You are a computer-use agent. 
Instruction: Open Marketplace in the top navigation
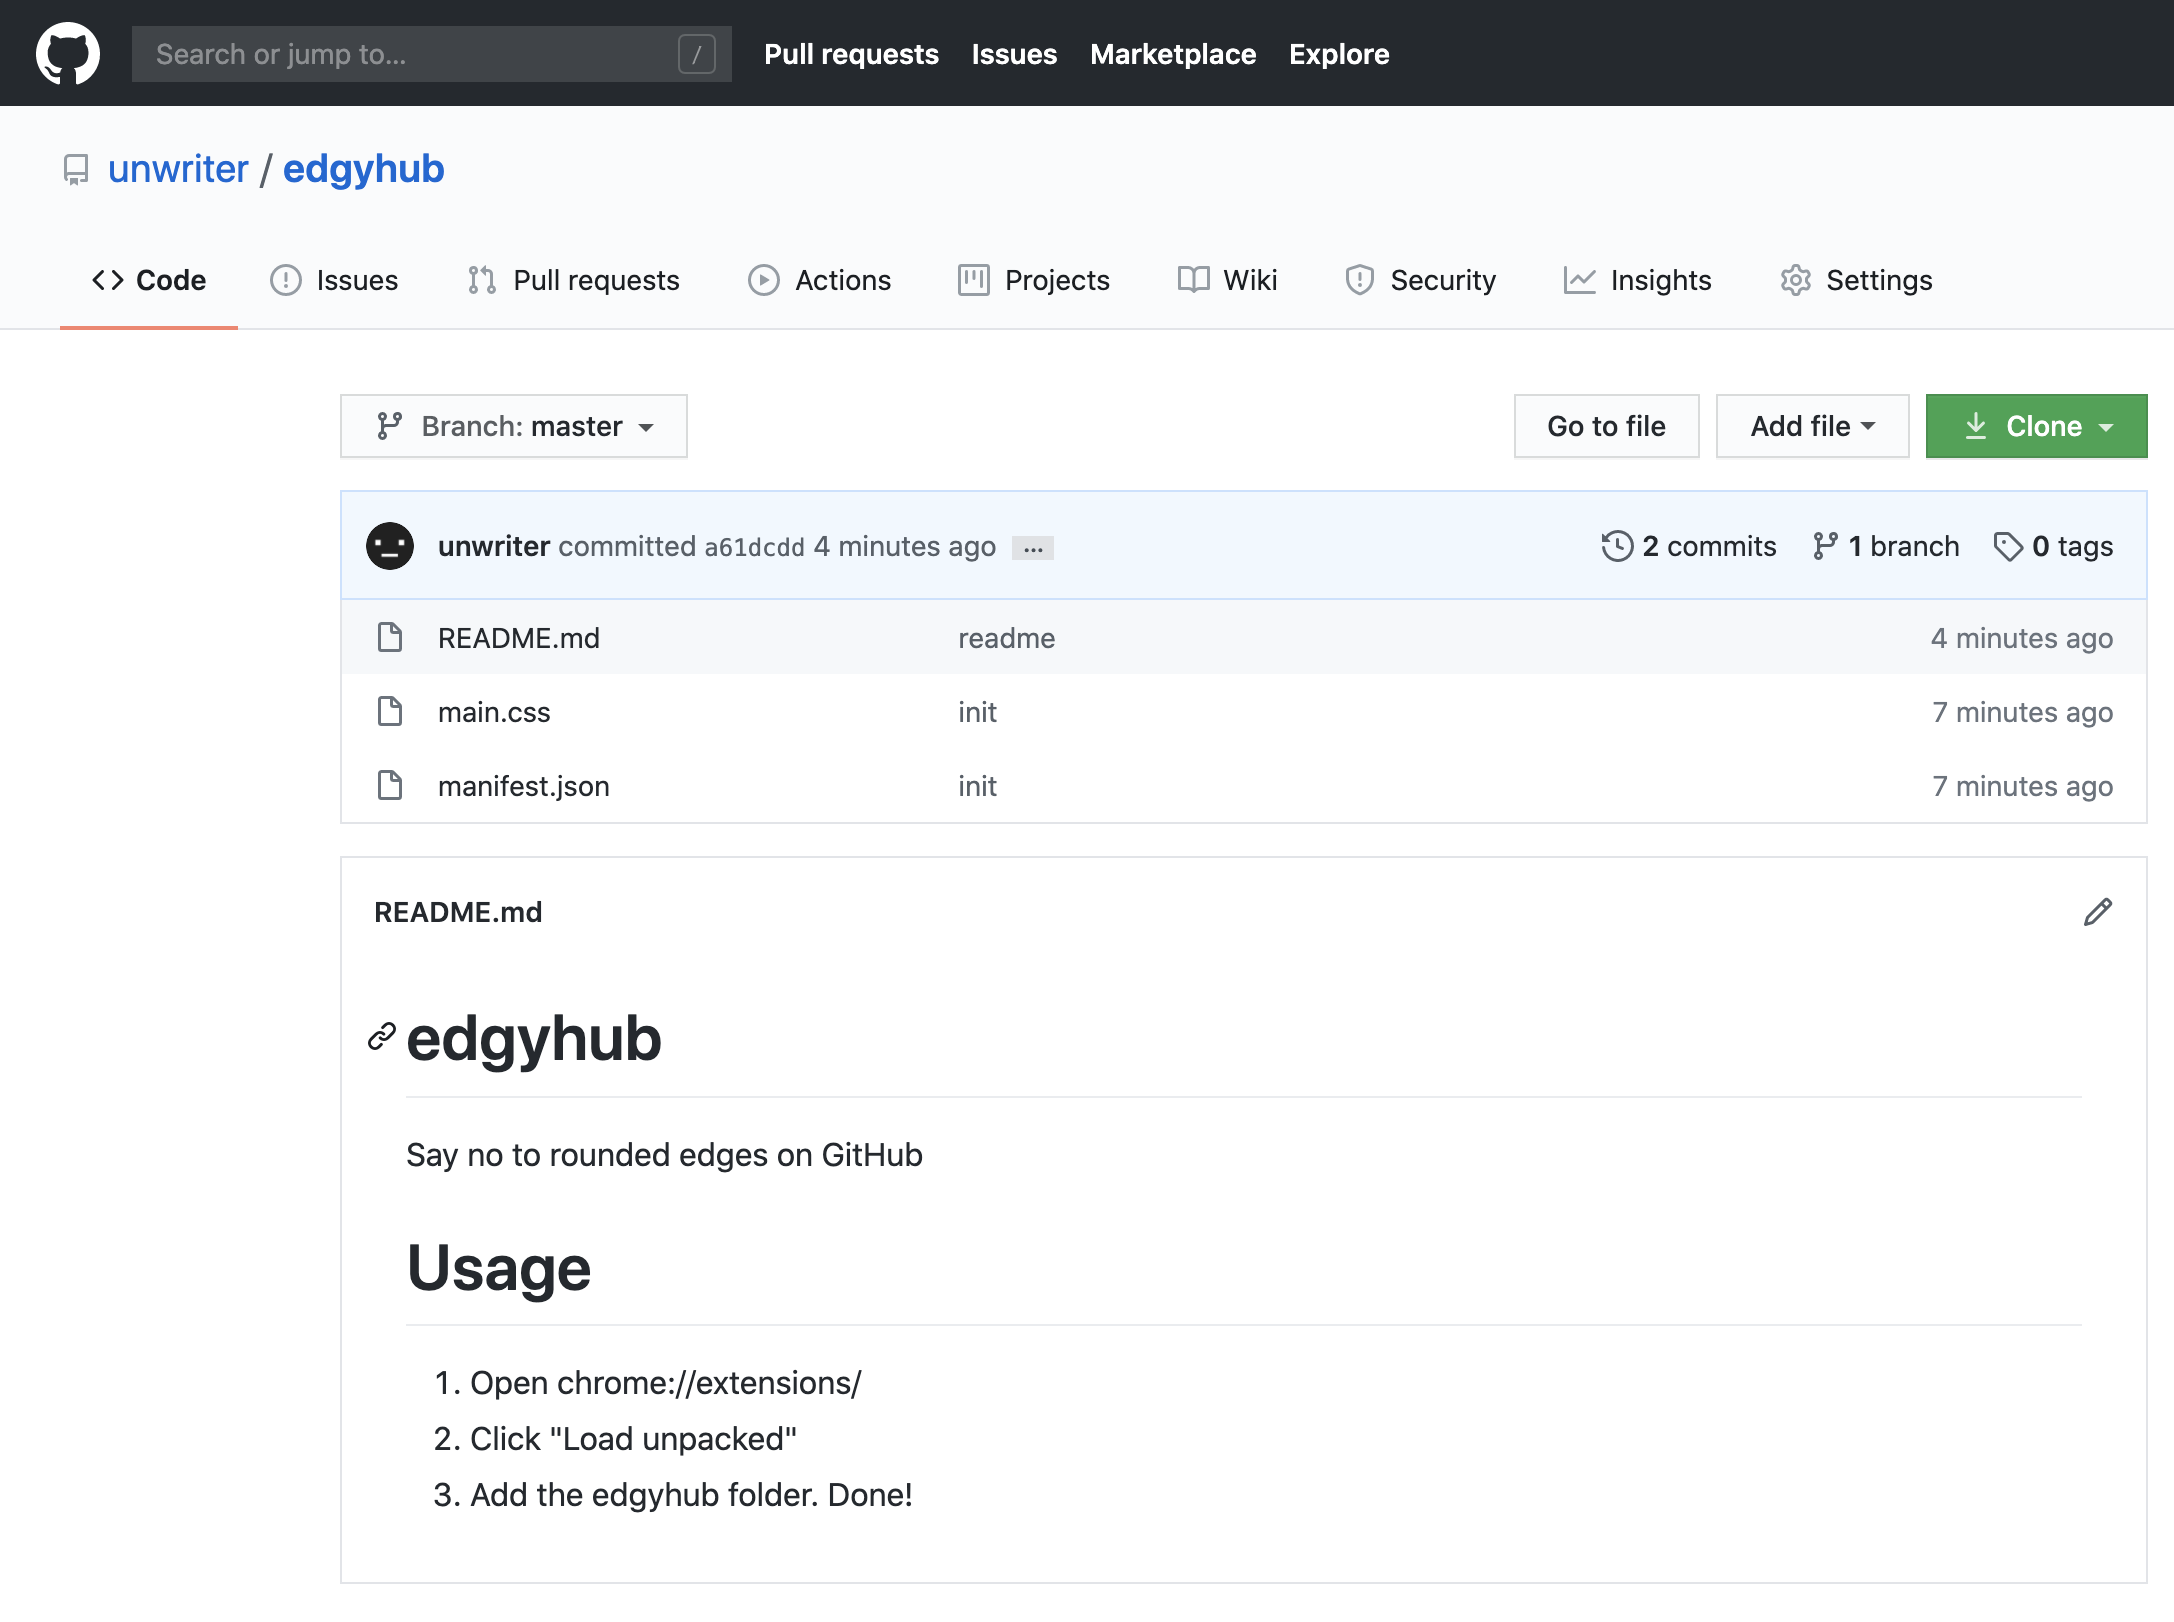tap(1173, 54)
